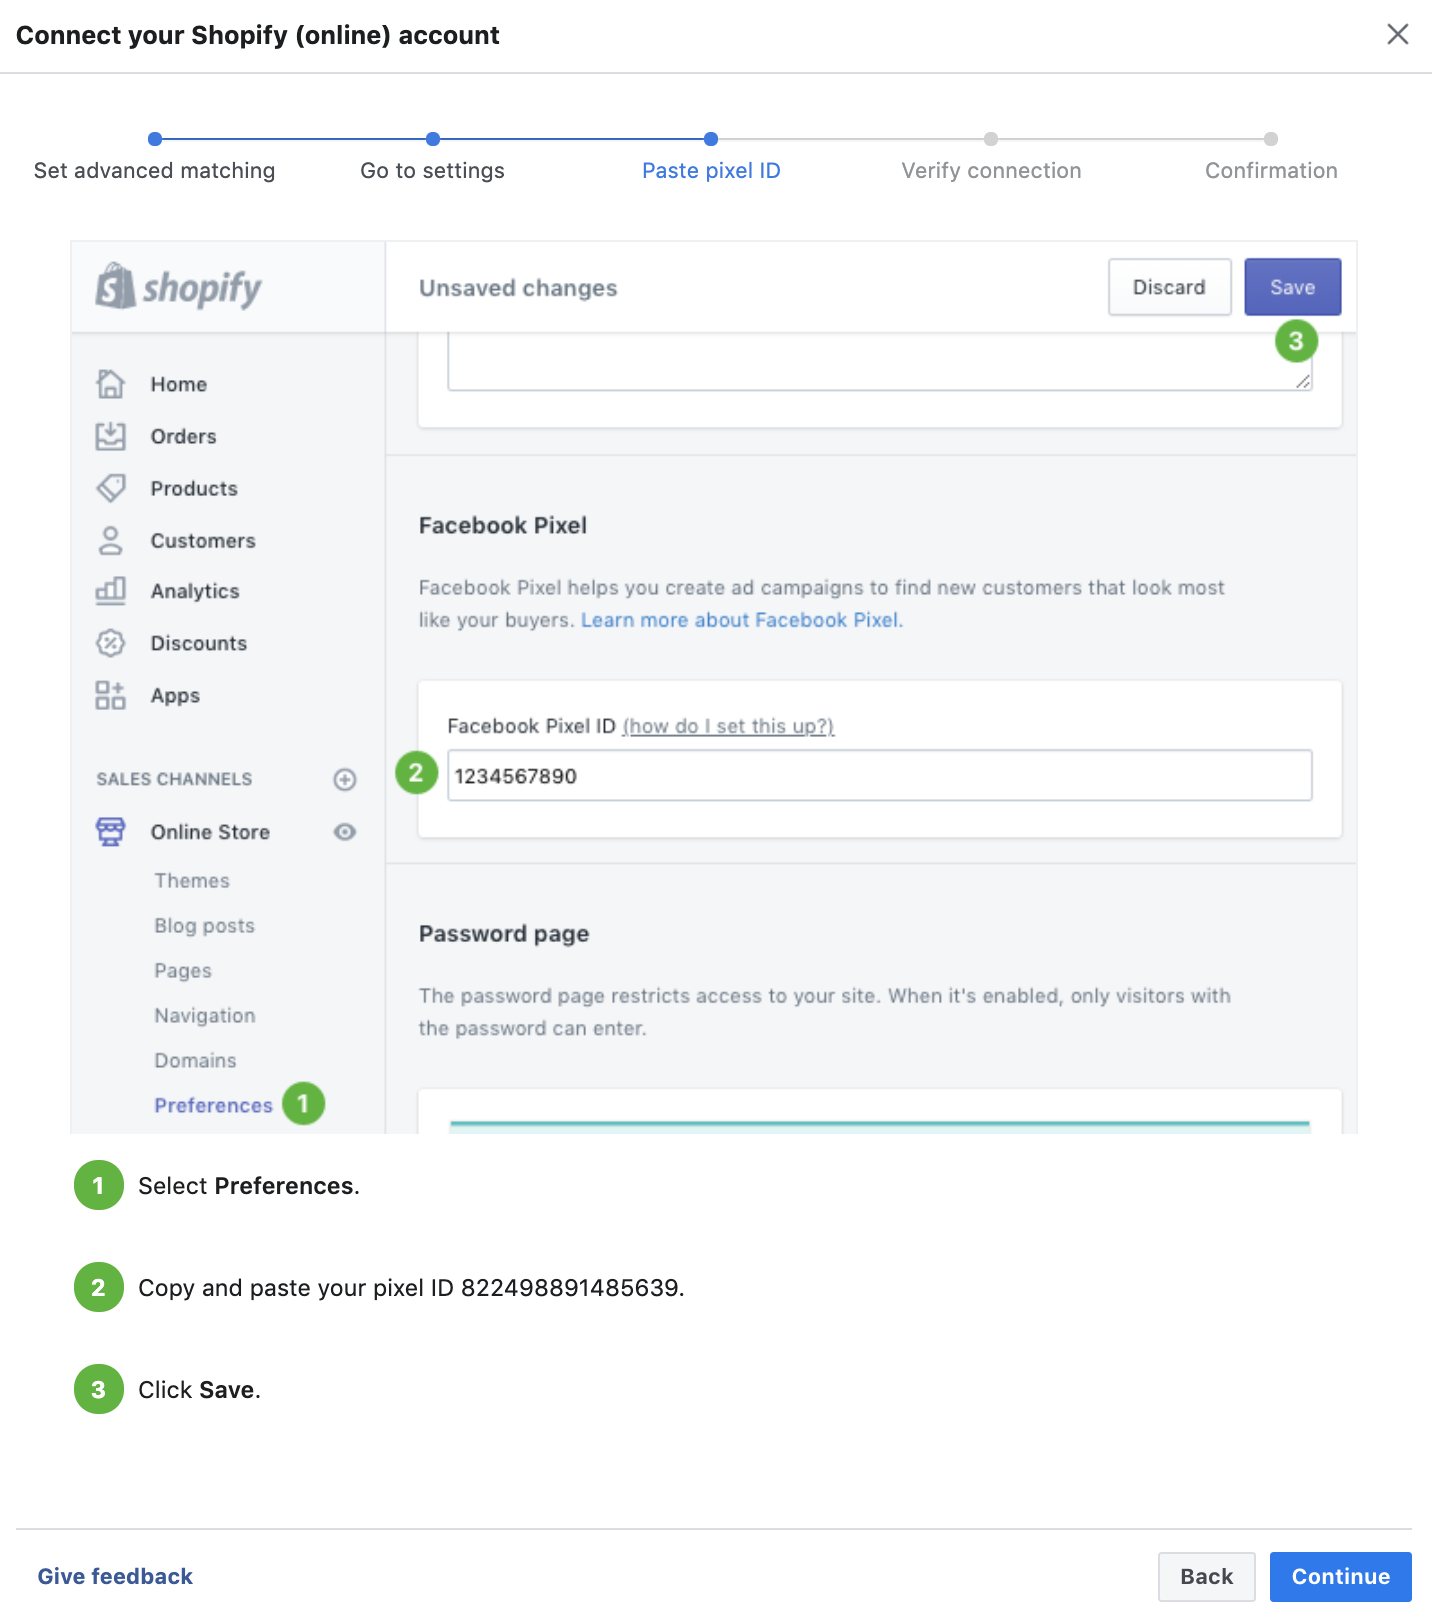
Task: Open Customers in the Shopify sidebar
Action: click(x=203, y=540)
